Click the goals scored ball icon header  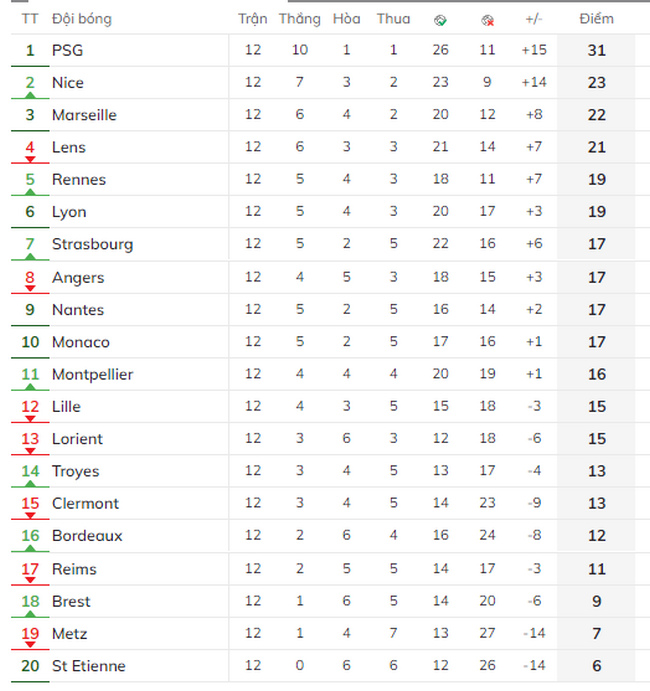coord(440,20)
